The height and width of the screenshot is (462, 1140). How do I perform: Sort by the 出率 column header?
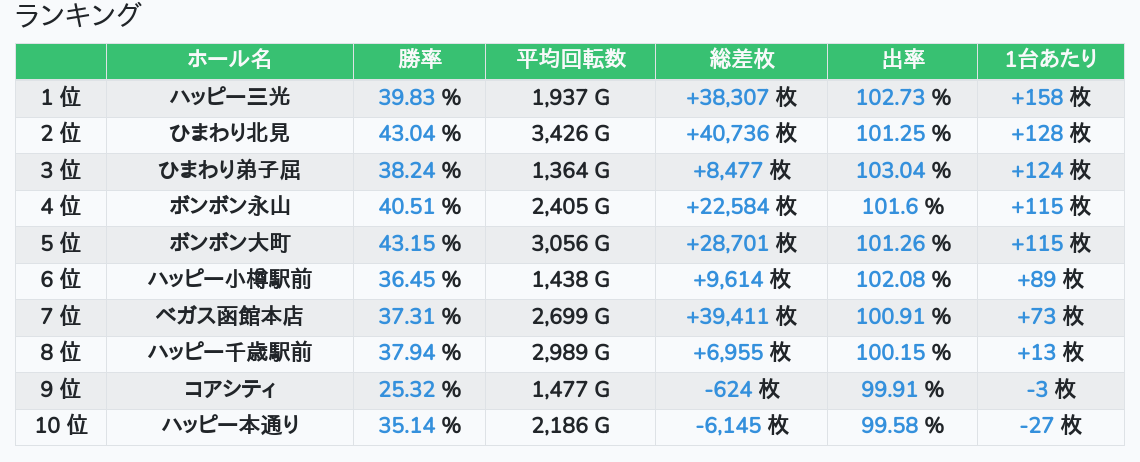tap(902, 60)
